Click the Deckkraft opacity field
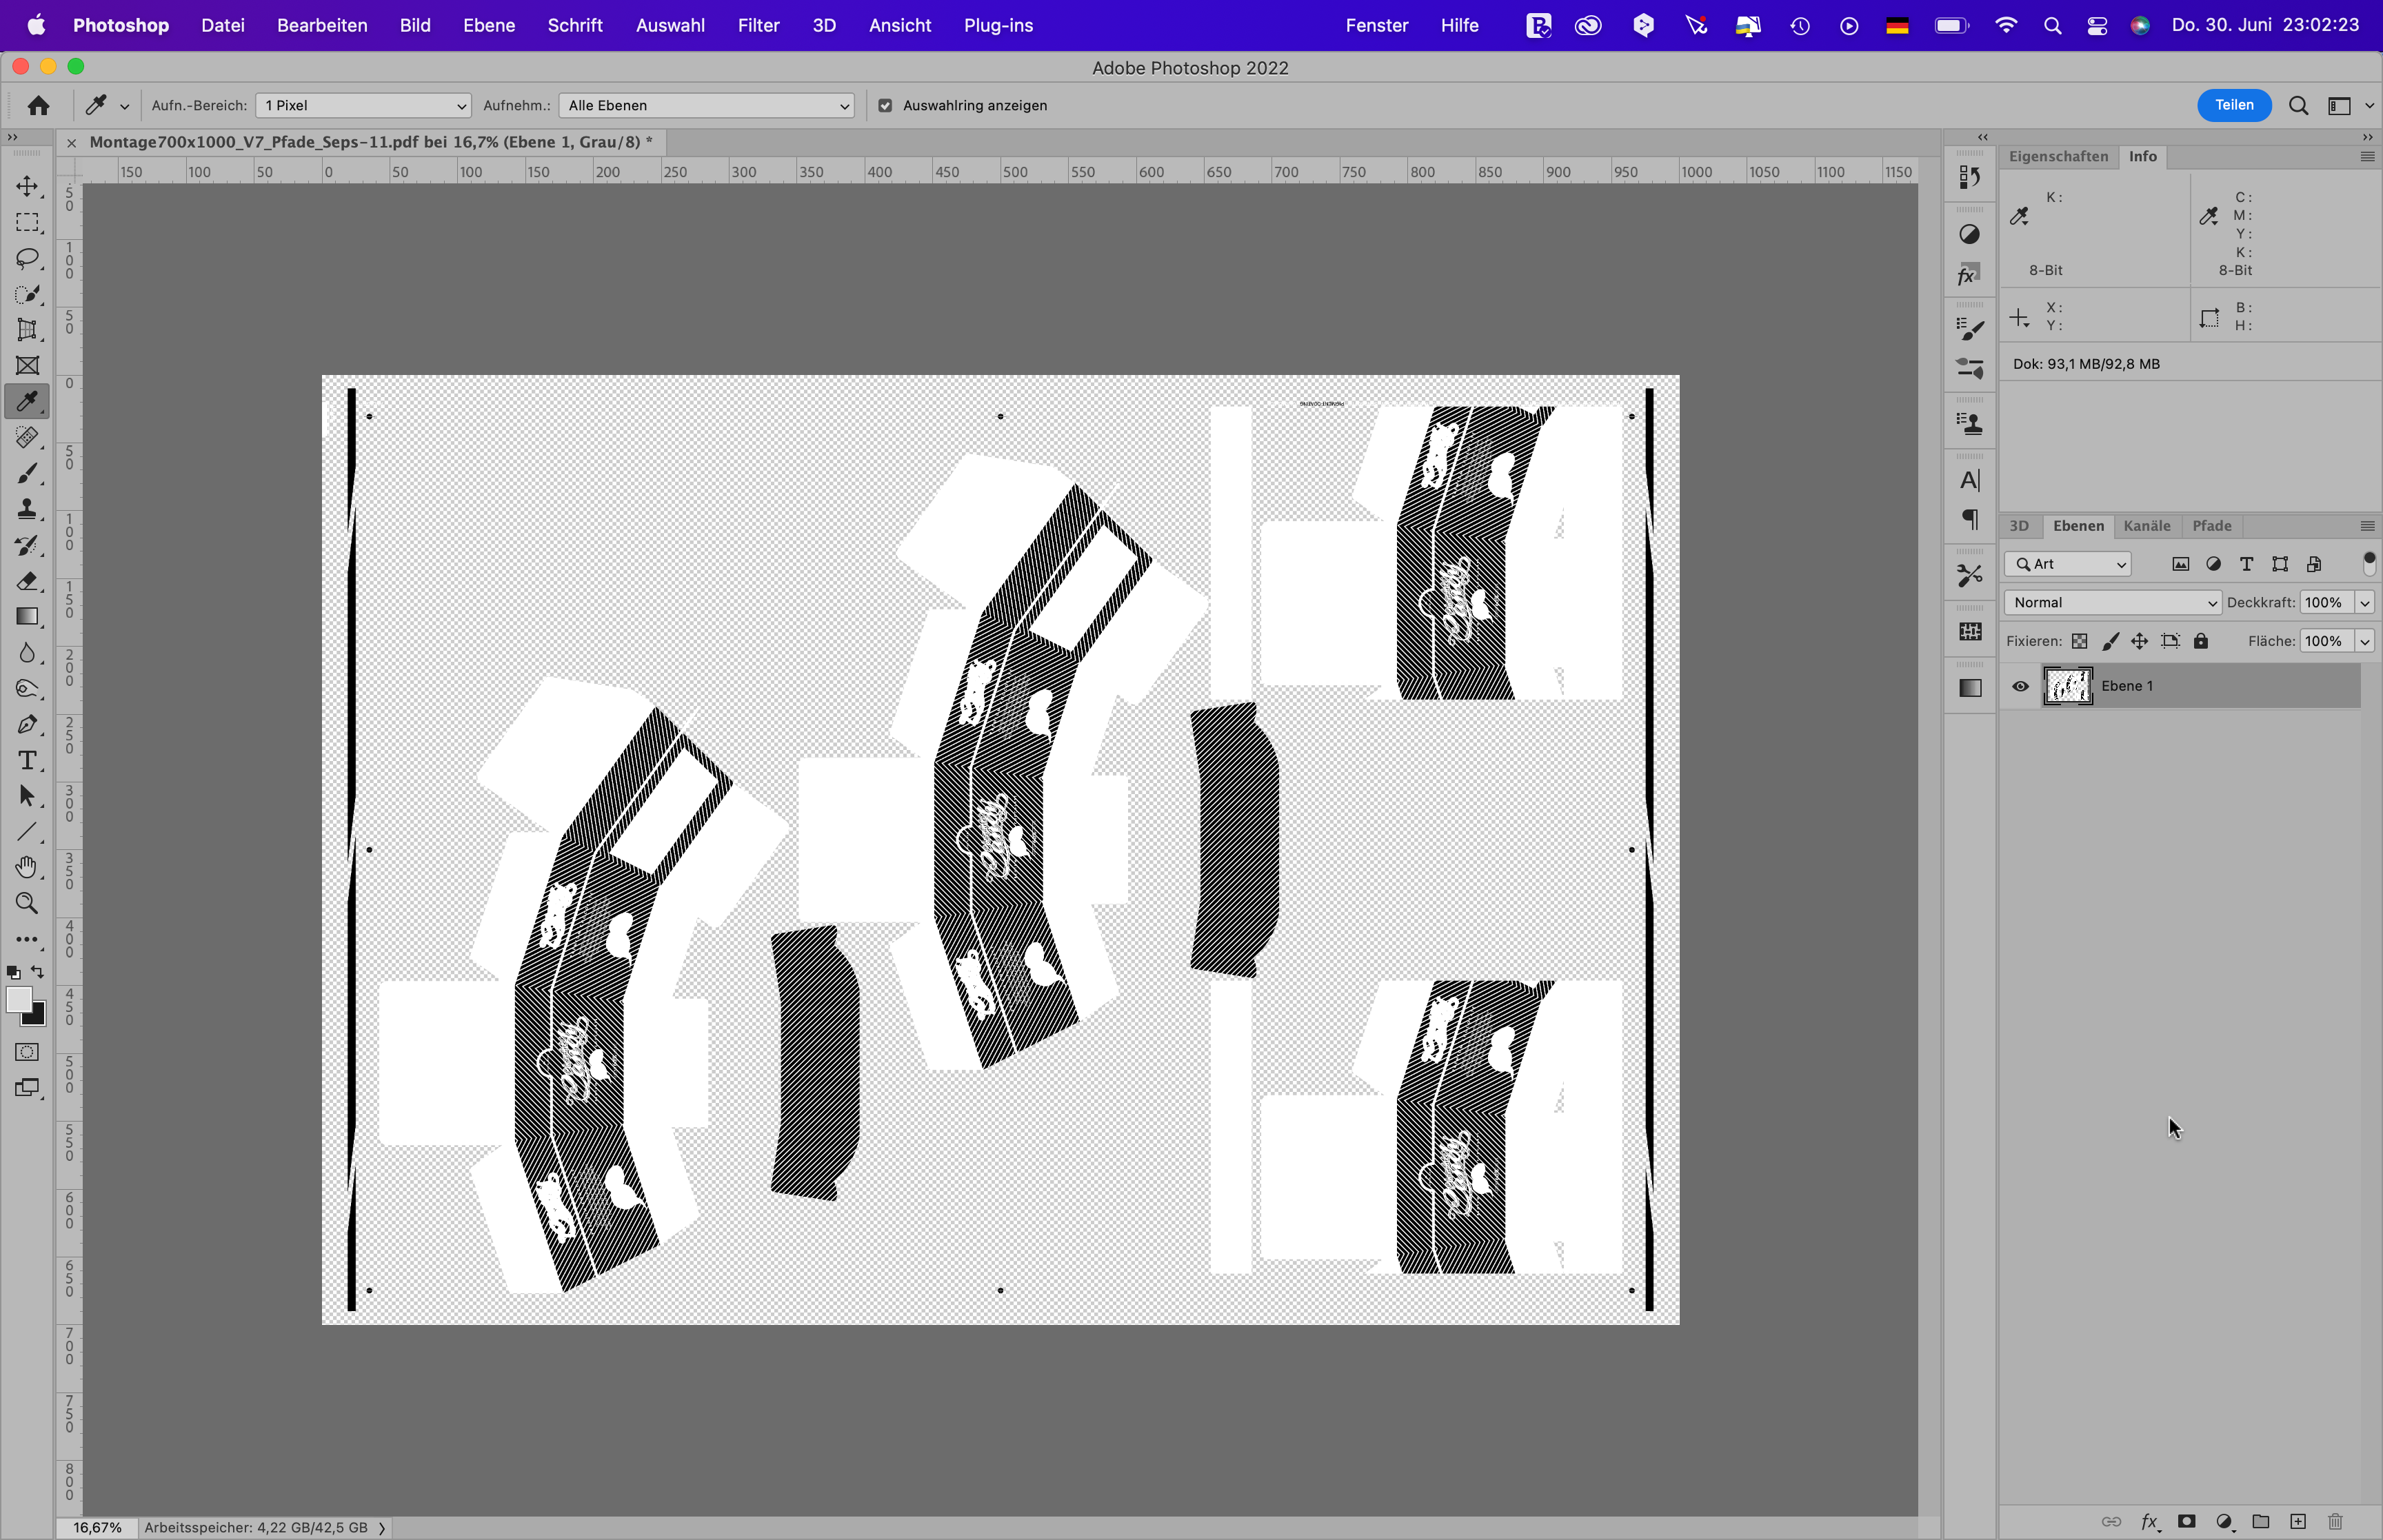The width and height of the screenshot is (2383, 1540). (2325, 602)
